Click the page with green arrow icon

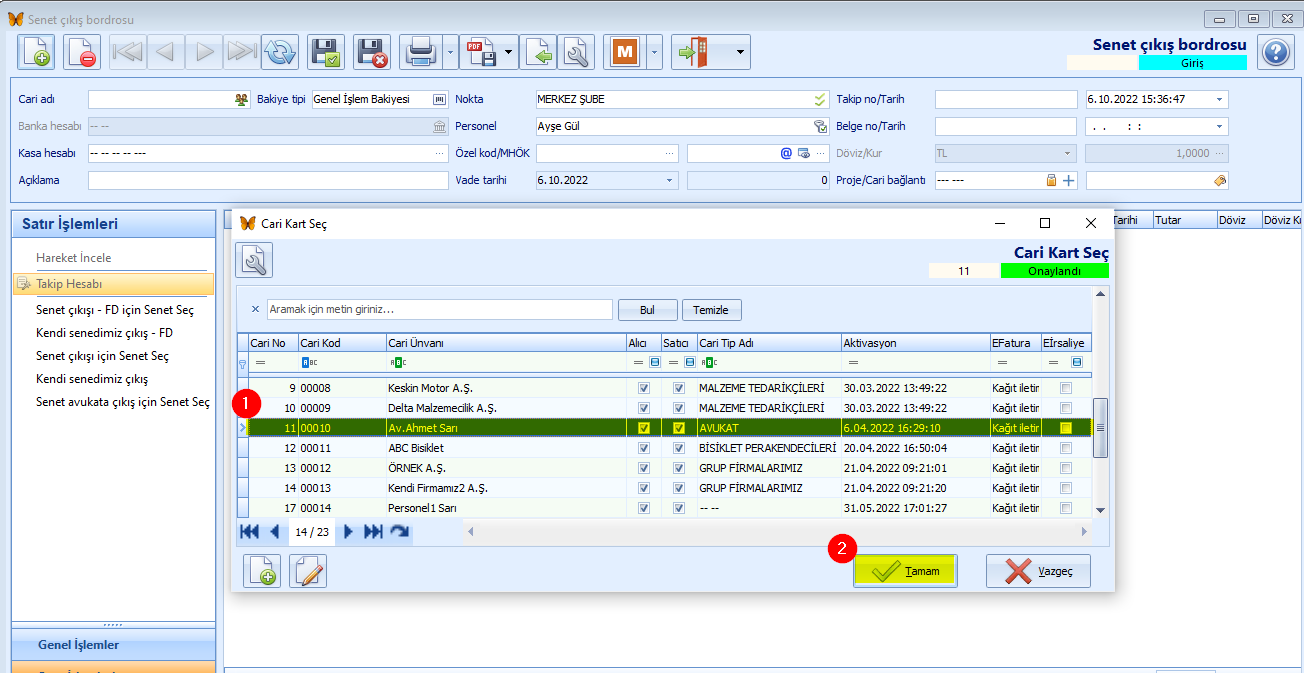tap(540, 52)
